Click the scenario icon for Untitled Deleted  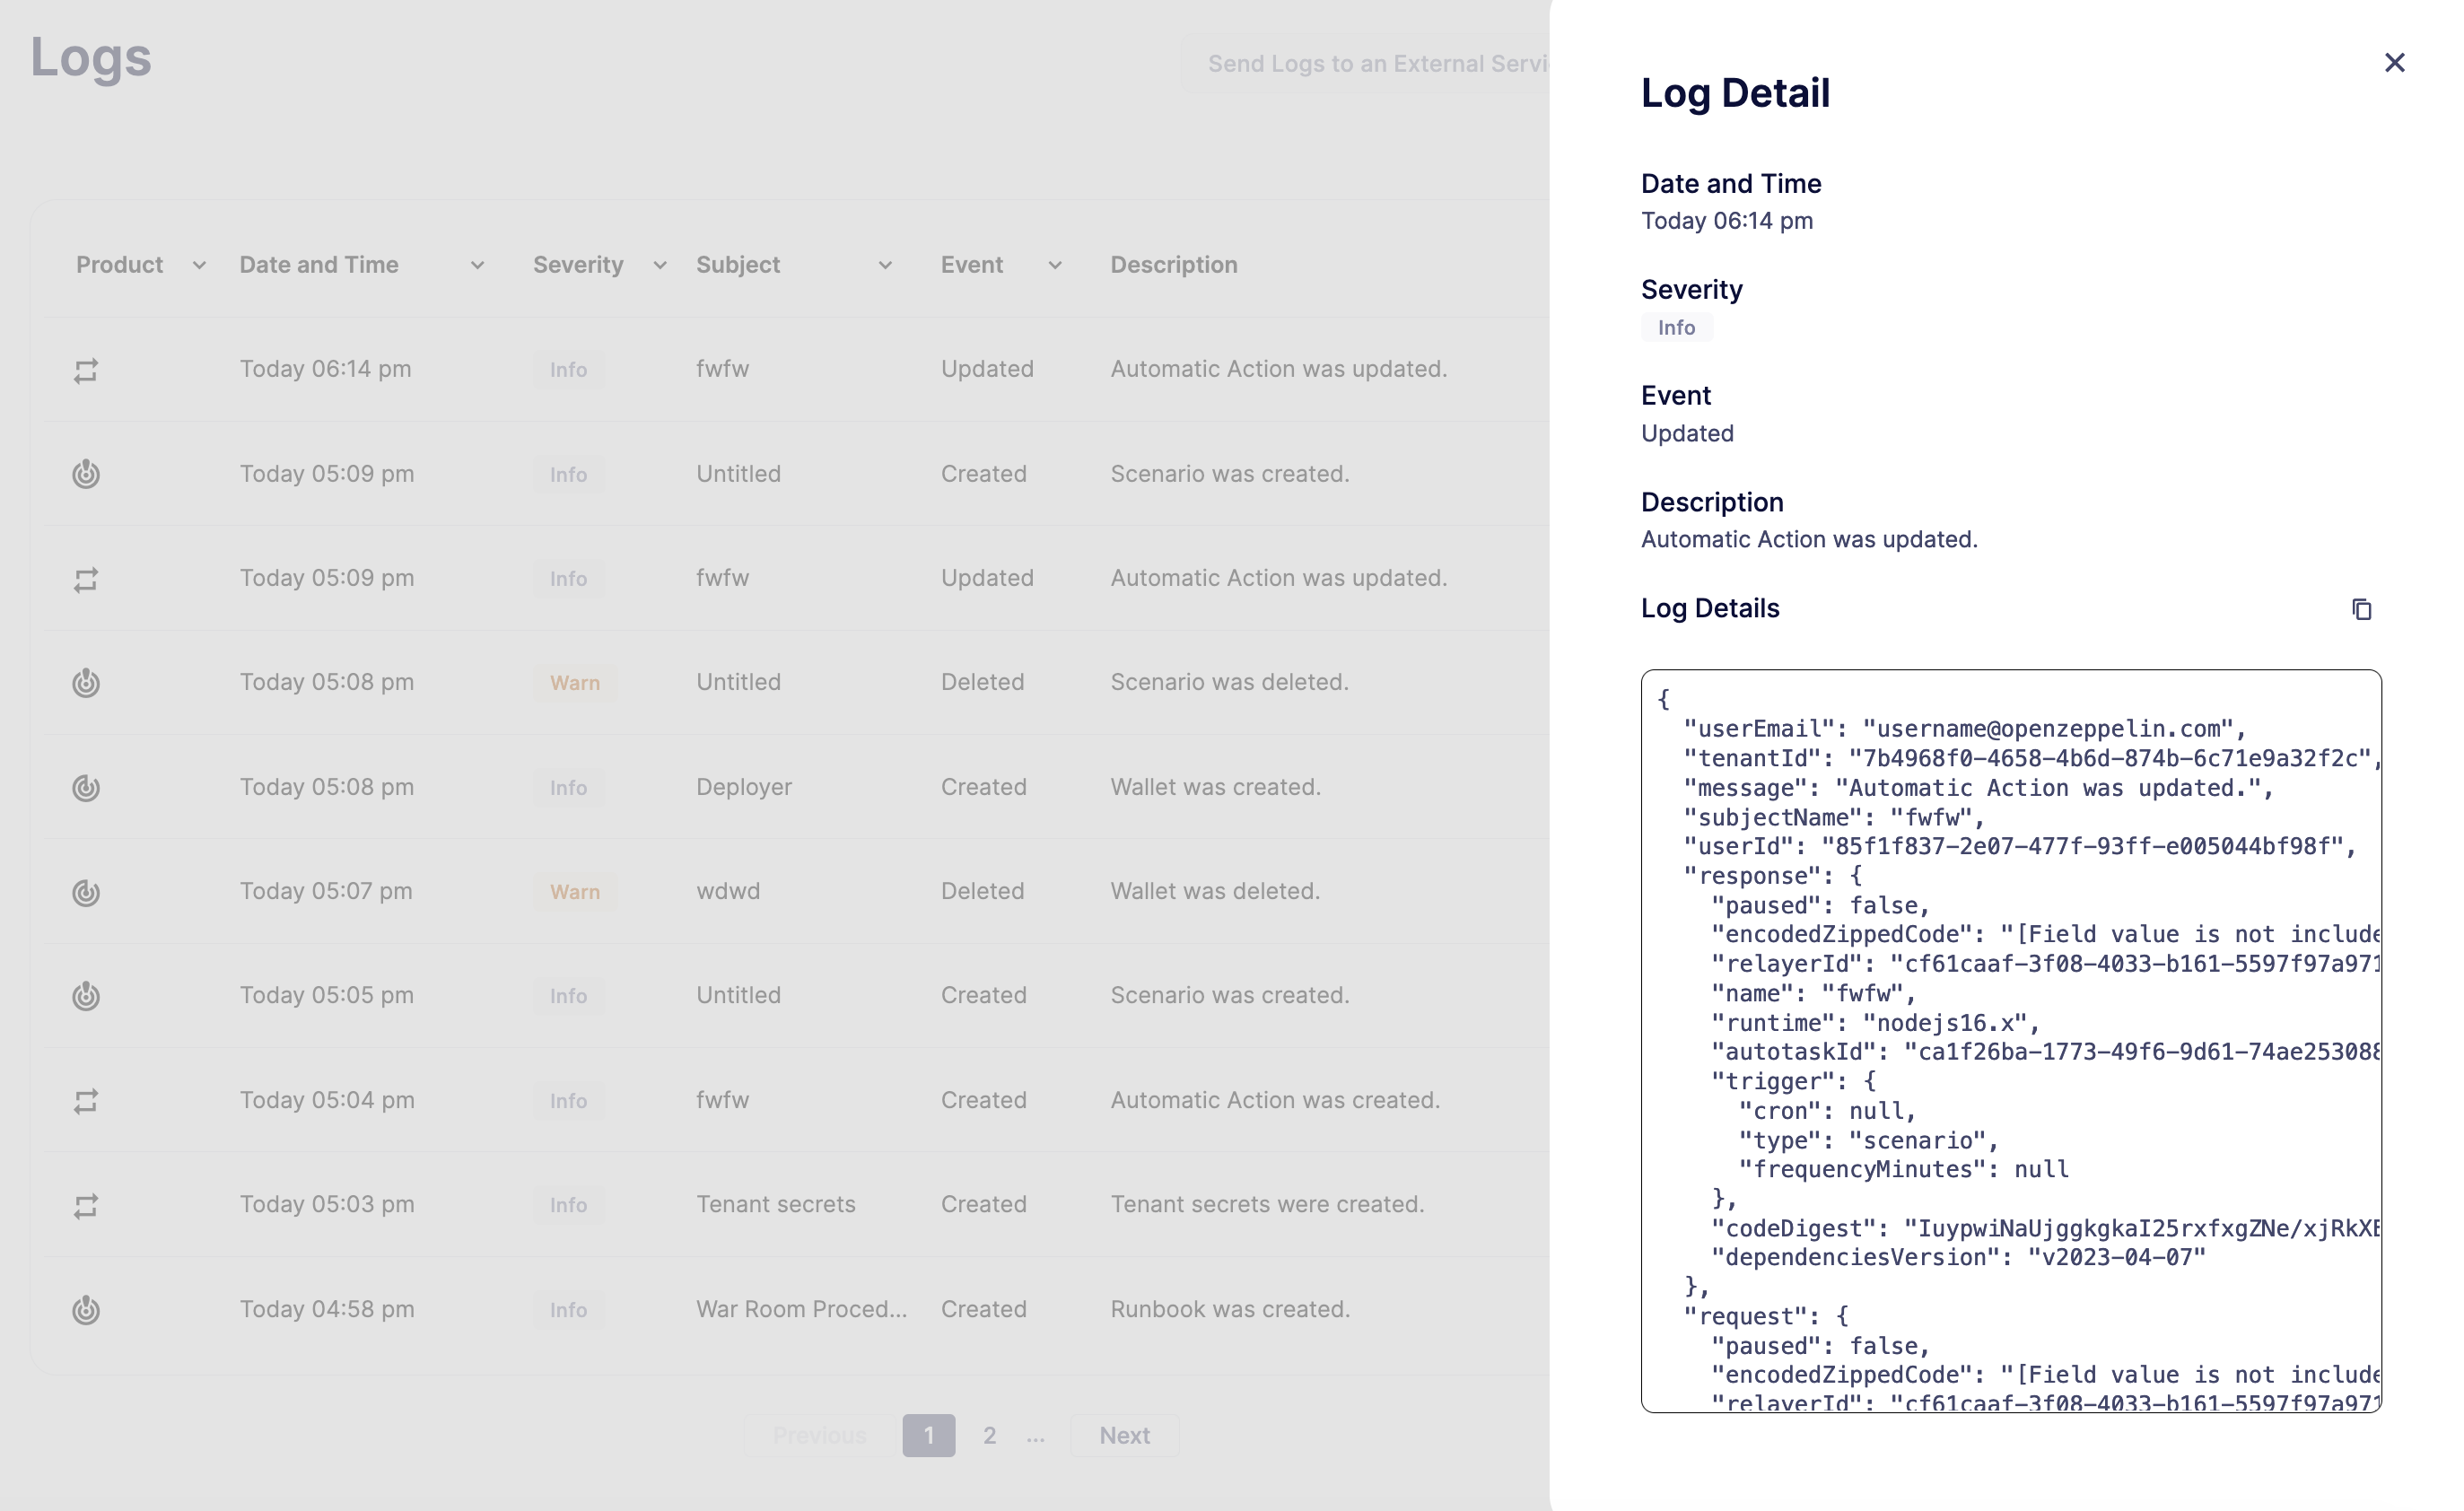point(84,681)
